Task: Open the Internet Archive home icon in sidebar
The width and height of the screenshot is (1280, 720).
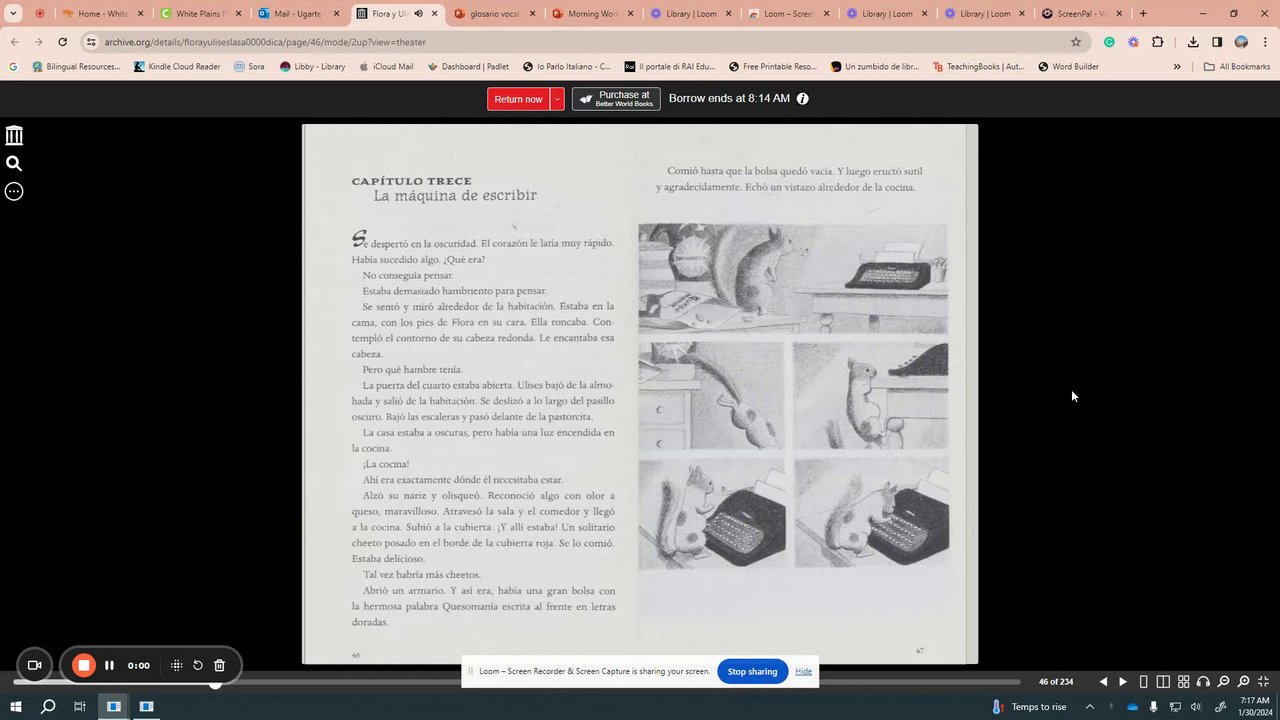Action: 14,135
